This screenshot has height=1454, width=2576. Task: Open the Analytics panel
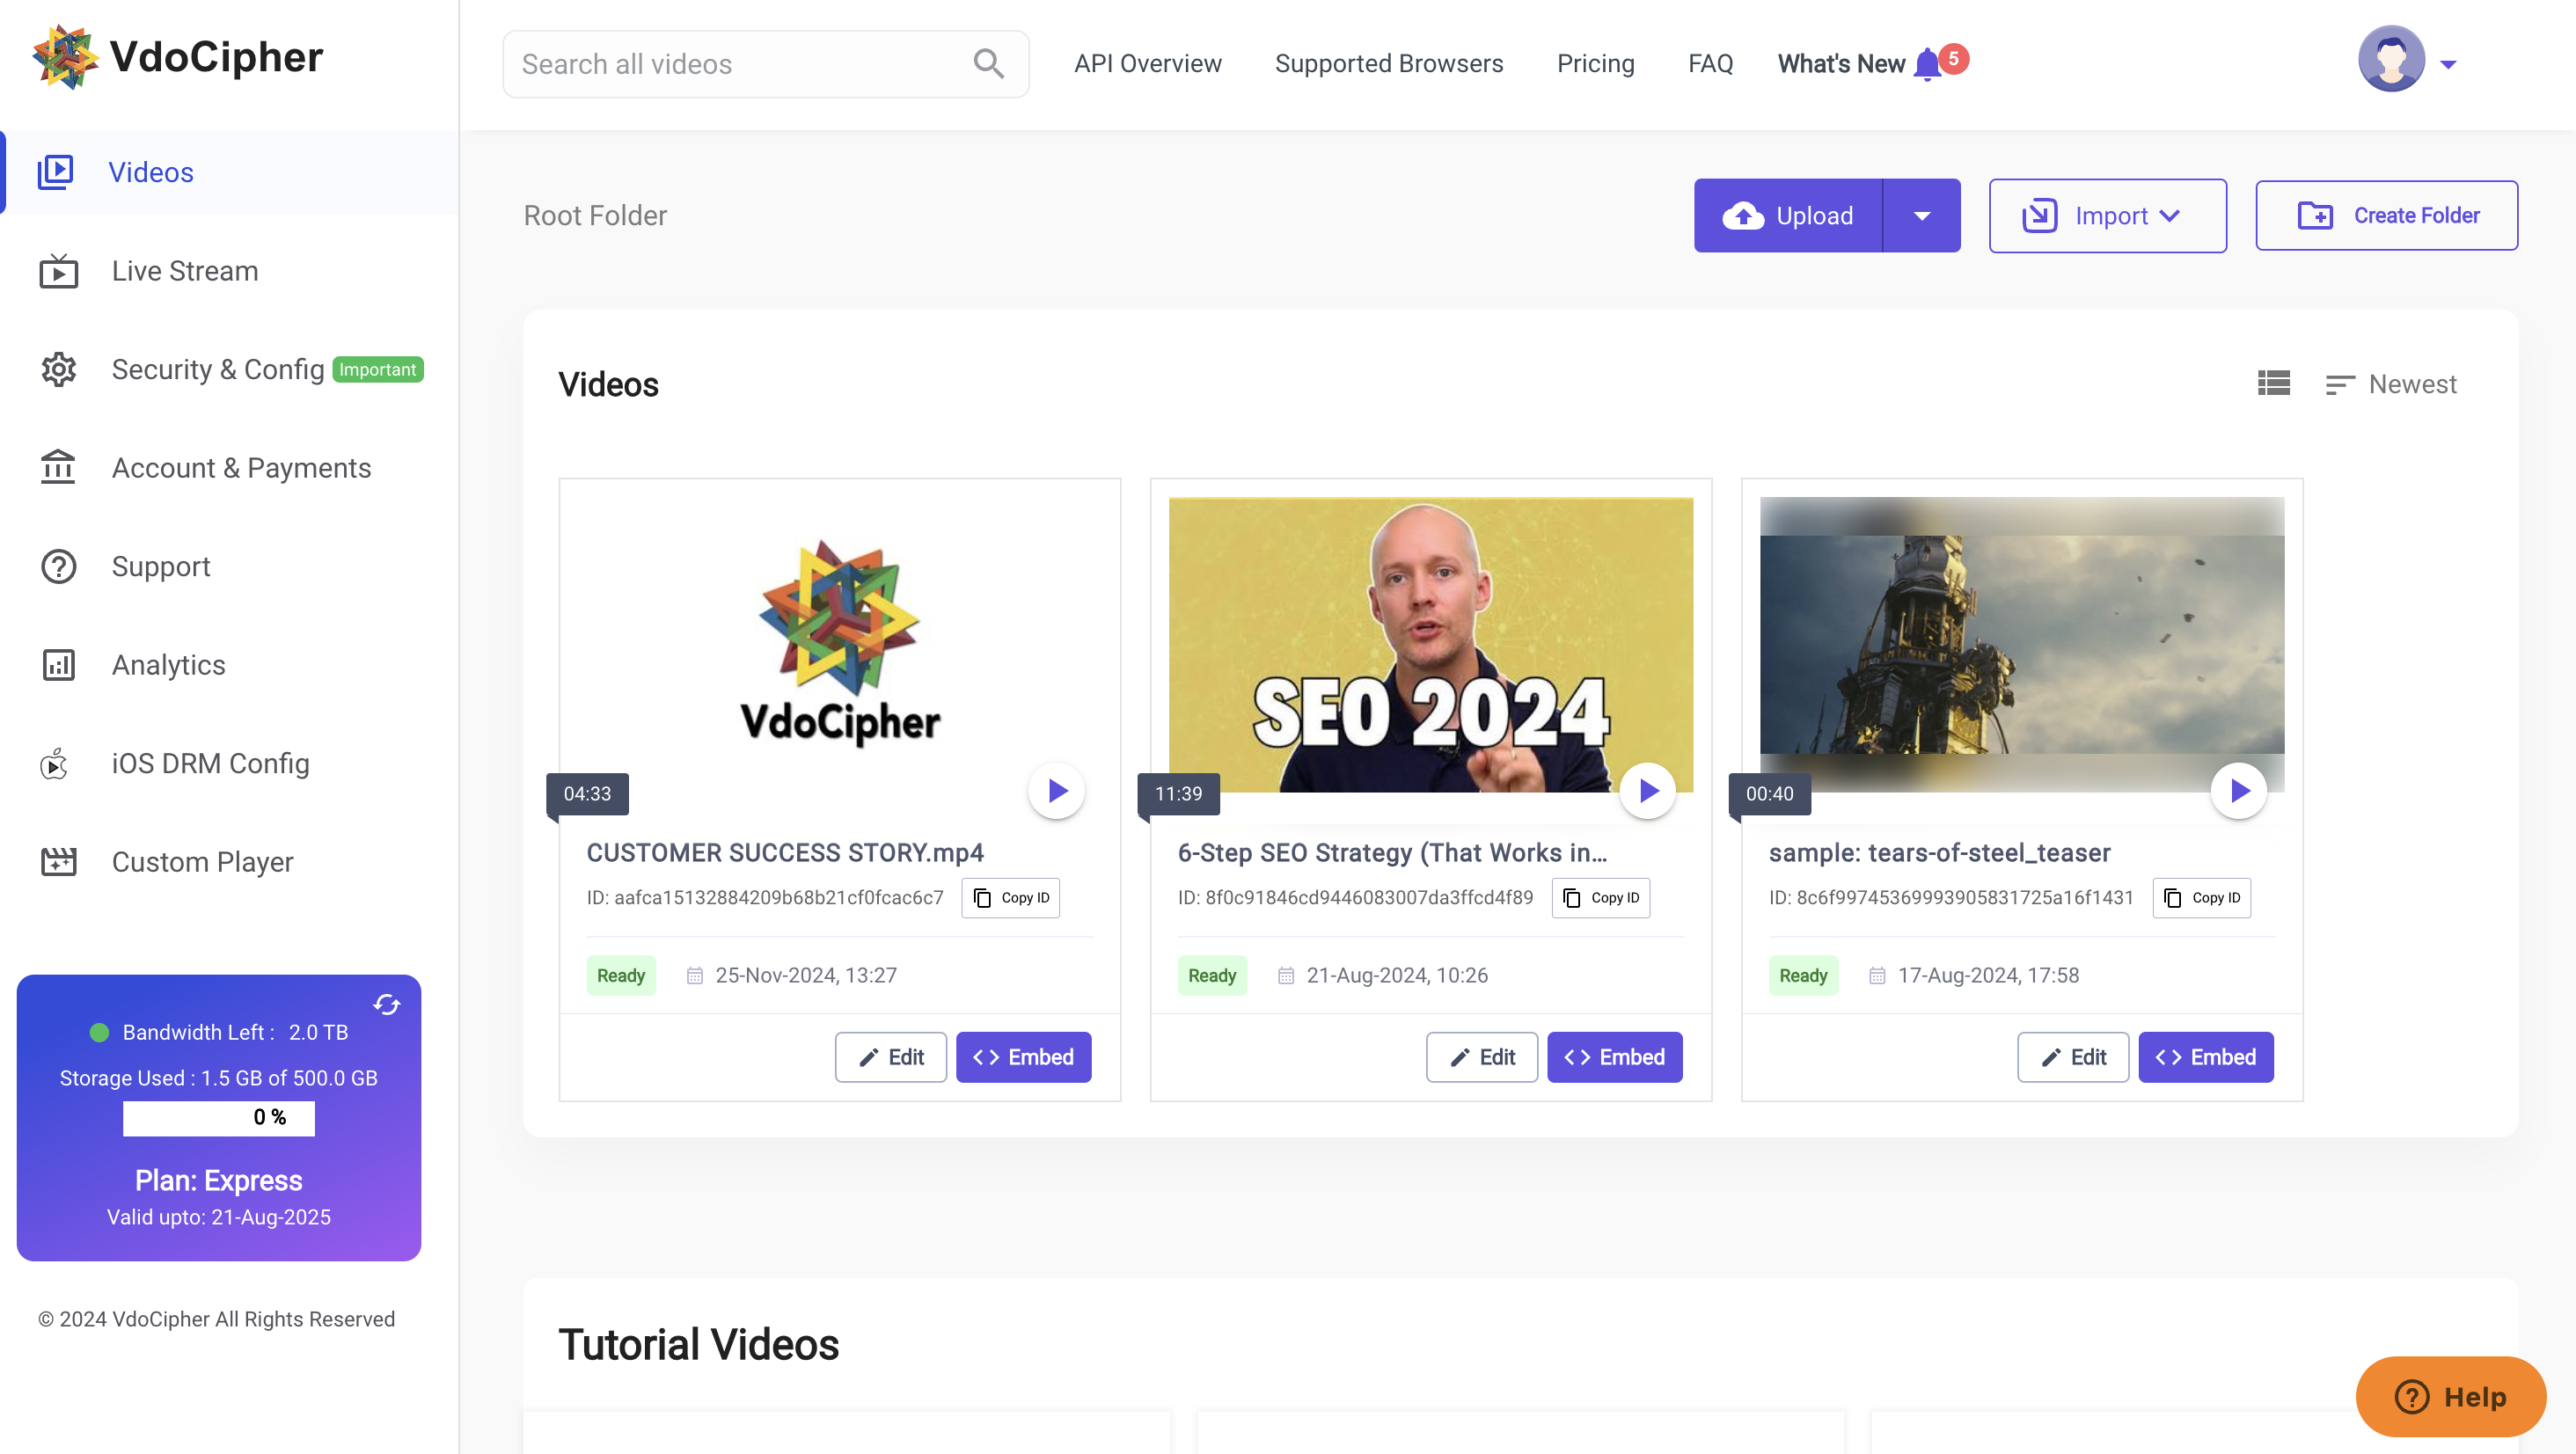tap(168, 664)
